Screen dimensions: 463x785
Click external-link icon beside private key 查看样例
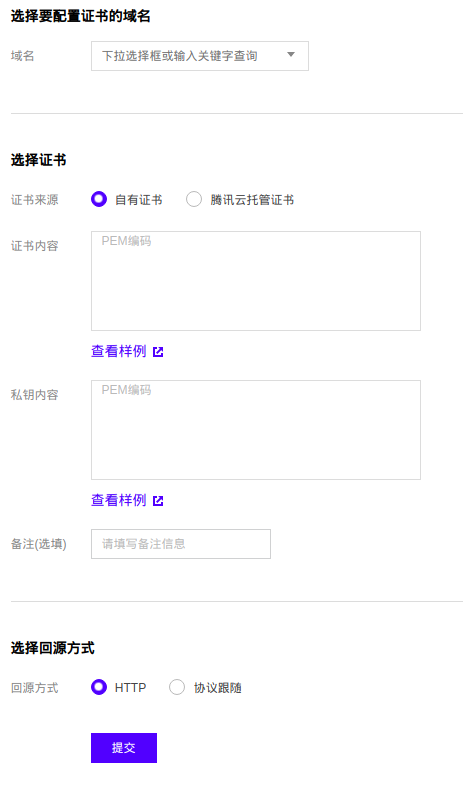click(x=158, y=501)
